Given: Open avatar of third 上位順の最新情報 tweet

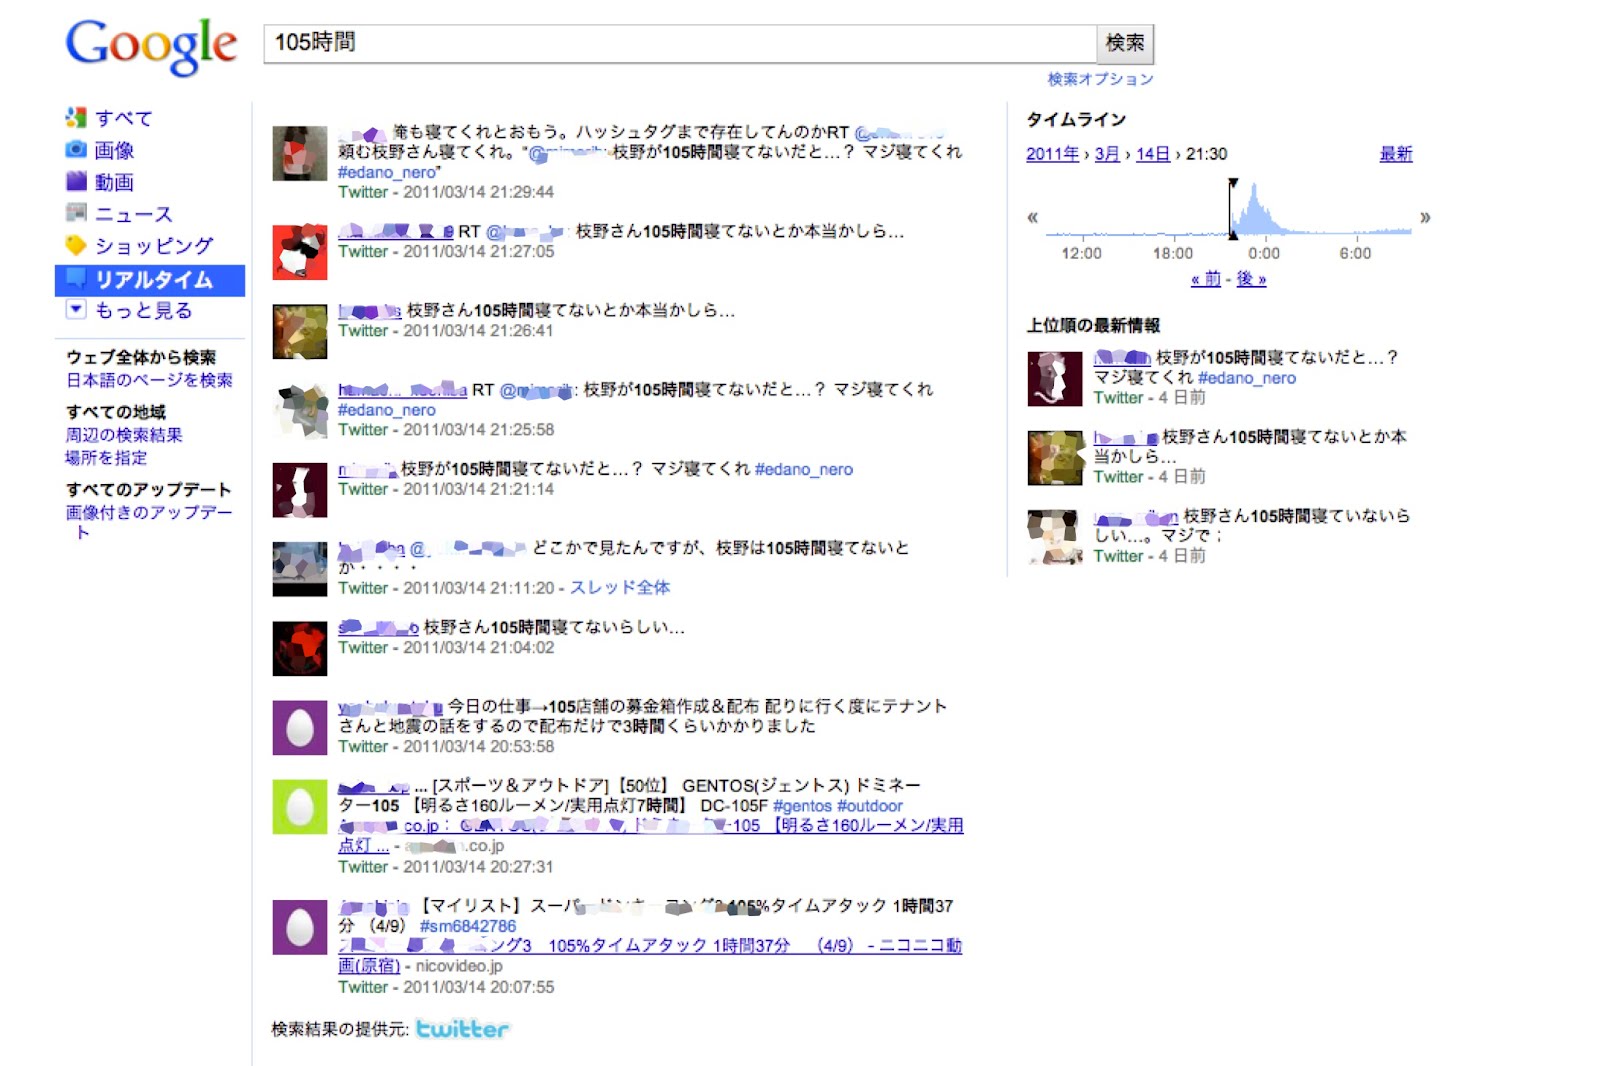Looking at the screenshot, I should tap(1055, 538).
